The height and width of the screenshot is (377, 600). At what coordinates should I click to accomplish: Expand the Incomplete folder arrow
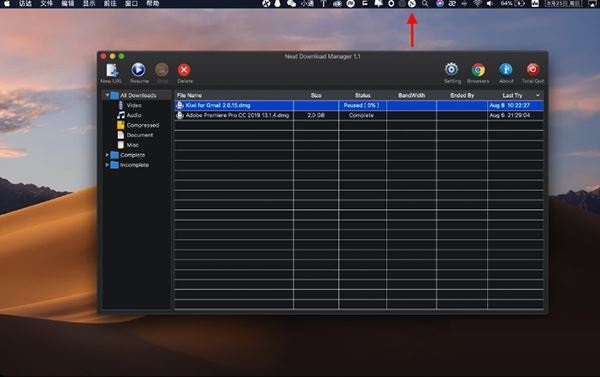click(x=107, y=165)
